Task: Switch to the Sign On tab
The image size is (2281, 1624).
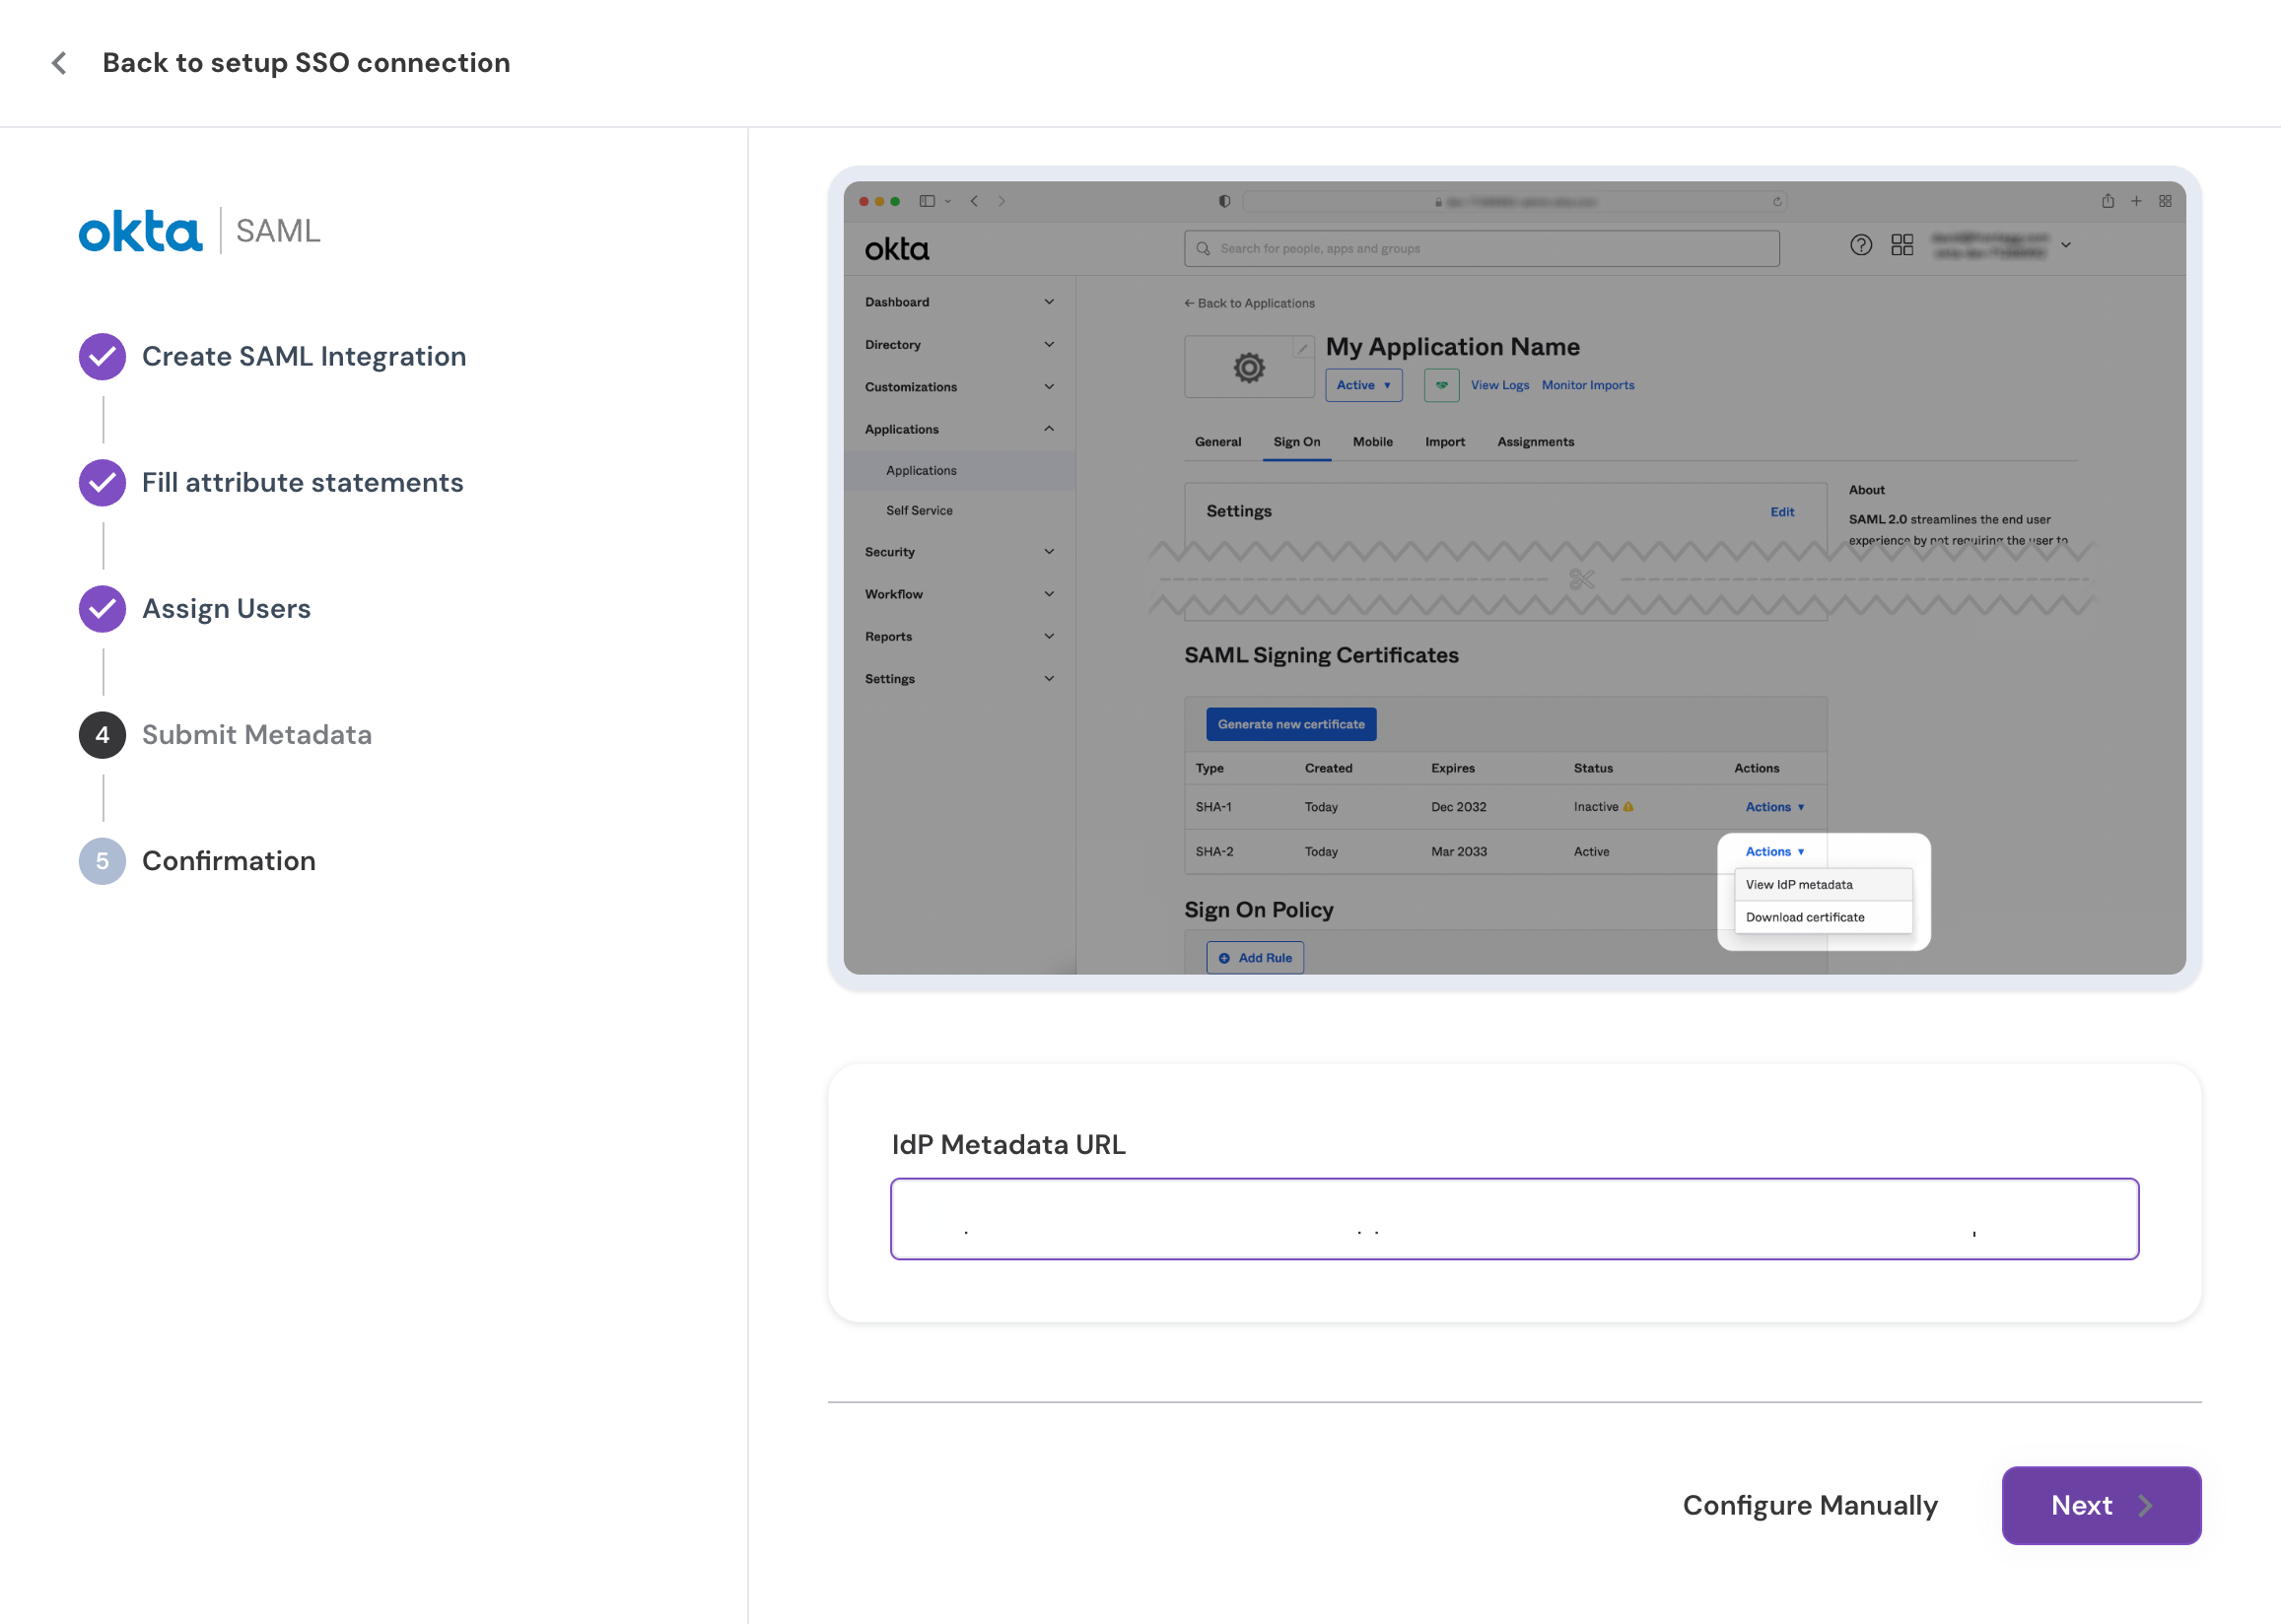Action: 1296,442
